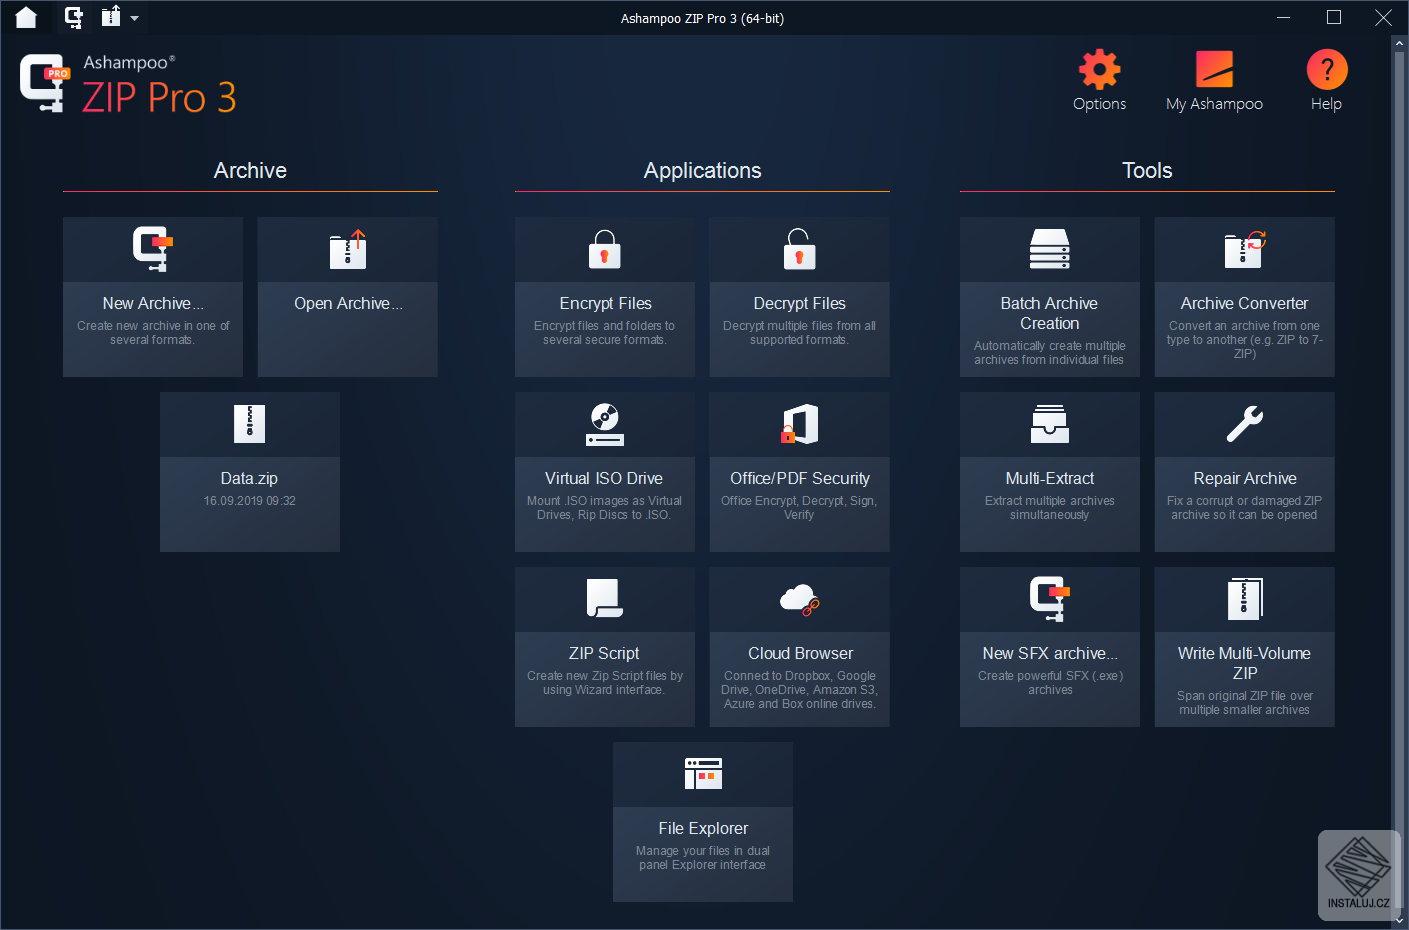Click the open archive icon in title bar
1409x930 pixels.
coord(111,16)
